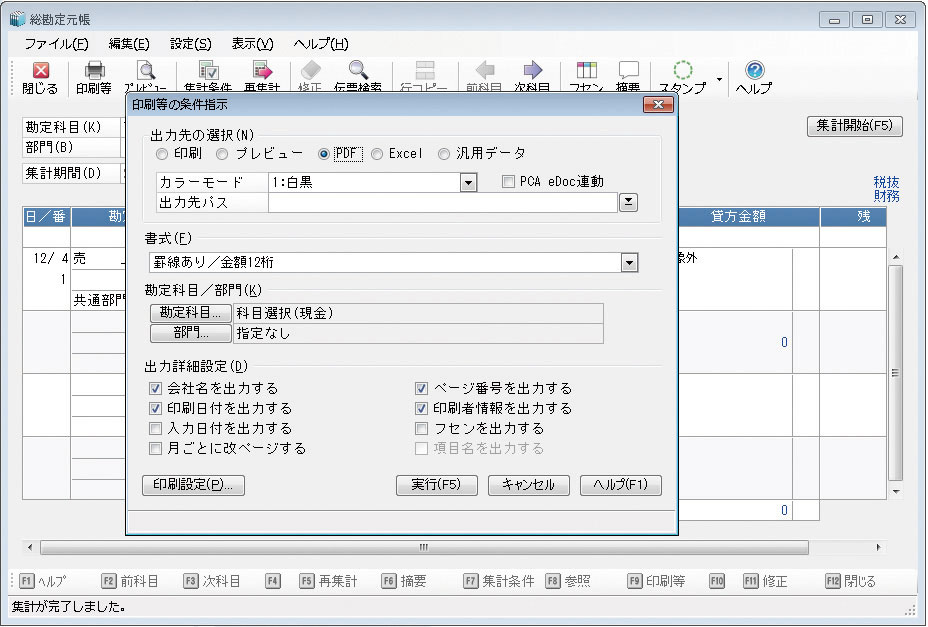Click the 集計開始(F5) button
This screenshot has width=928, height=627.
855,126
